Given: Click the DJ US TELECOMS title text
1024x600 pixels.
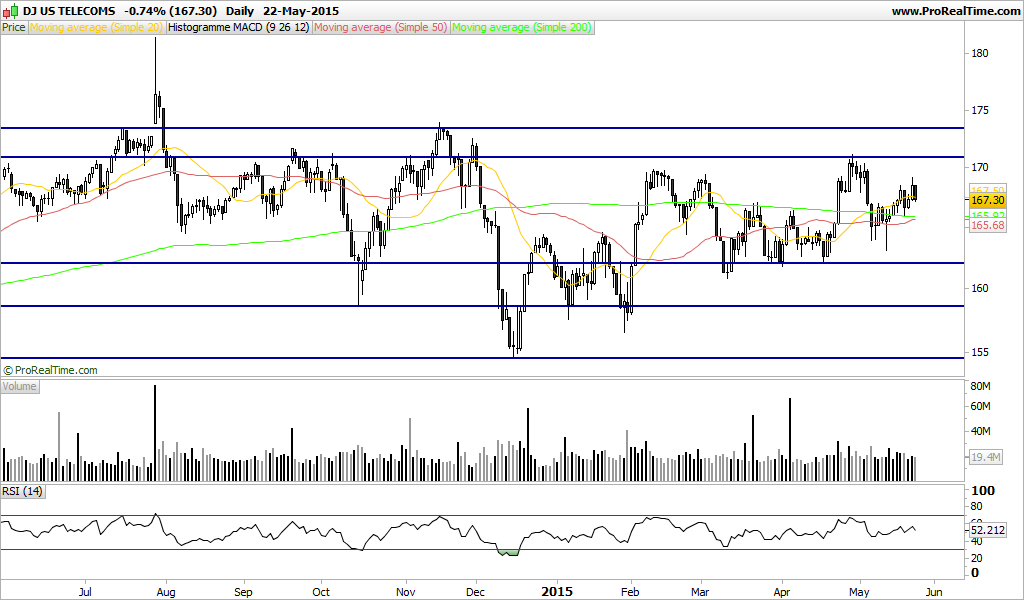Looking at the screenshot, I should (x=69, y=11).
